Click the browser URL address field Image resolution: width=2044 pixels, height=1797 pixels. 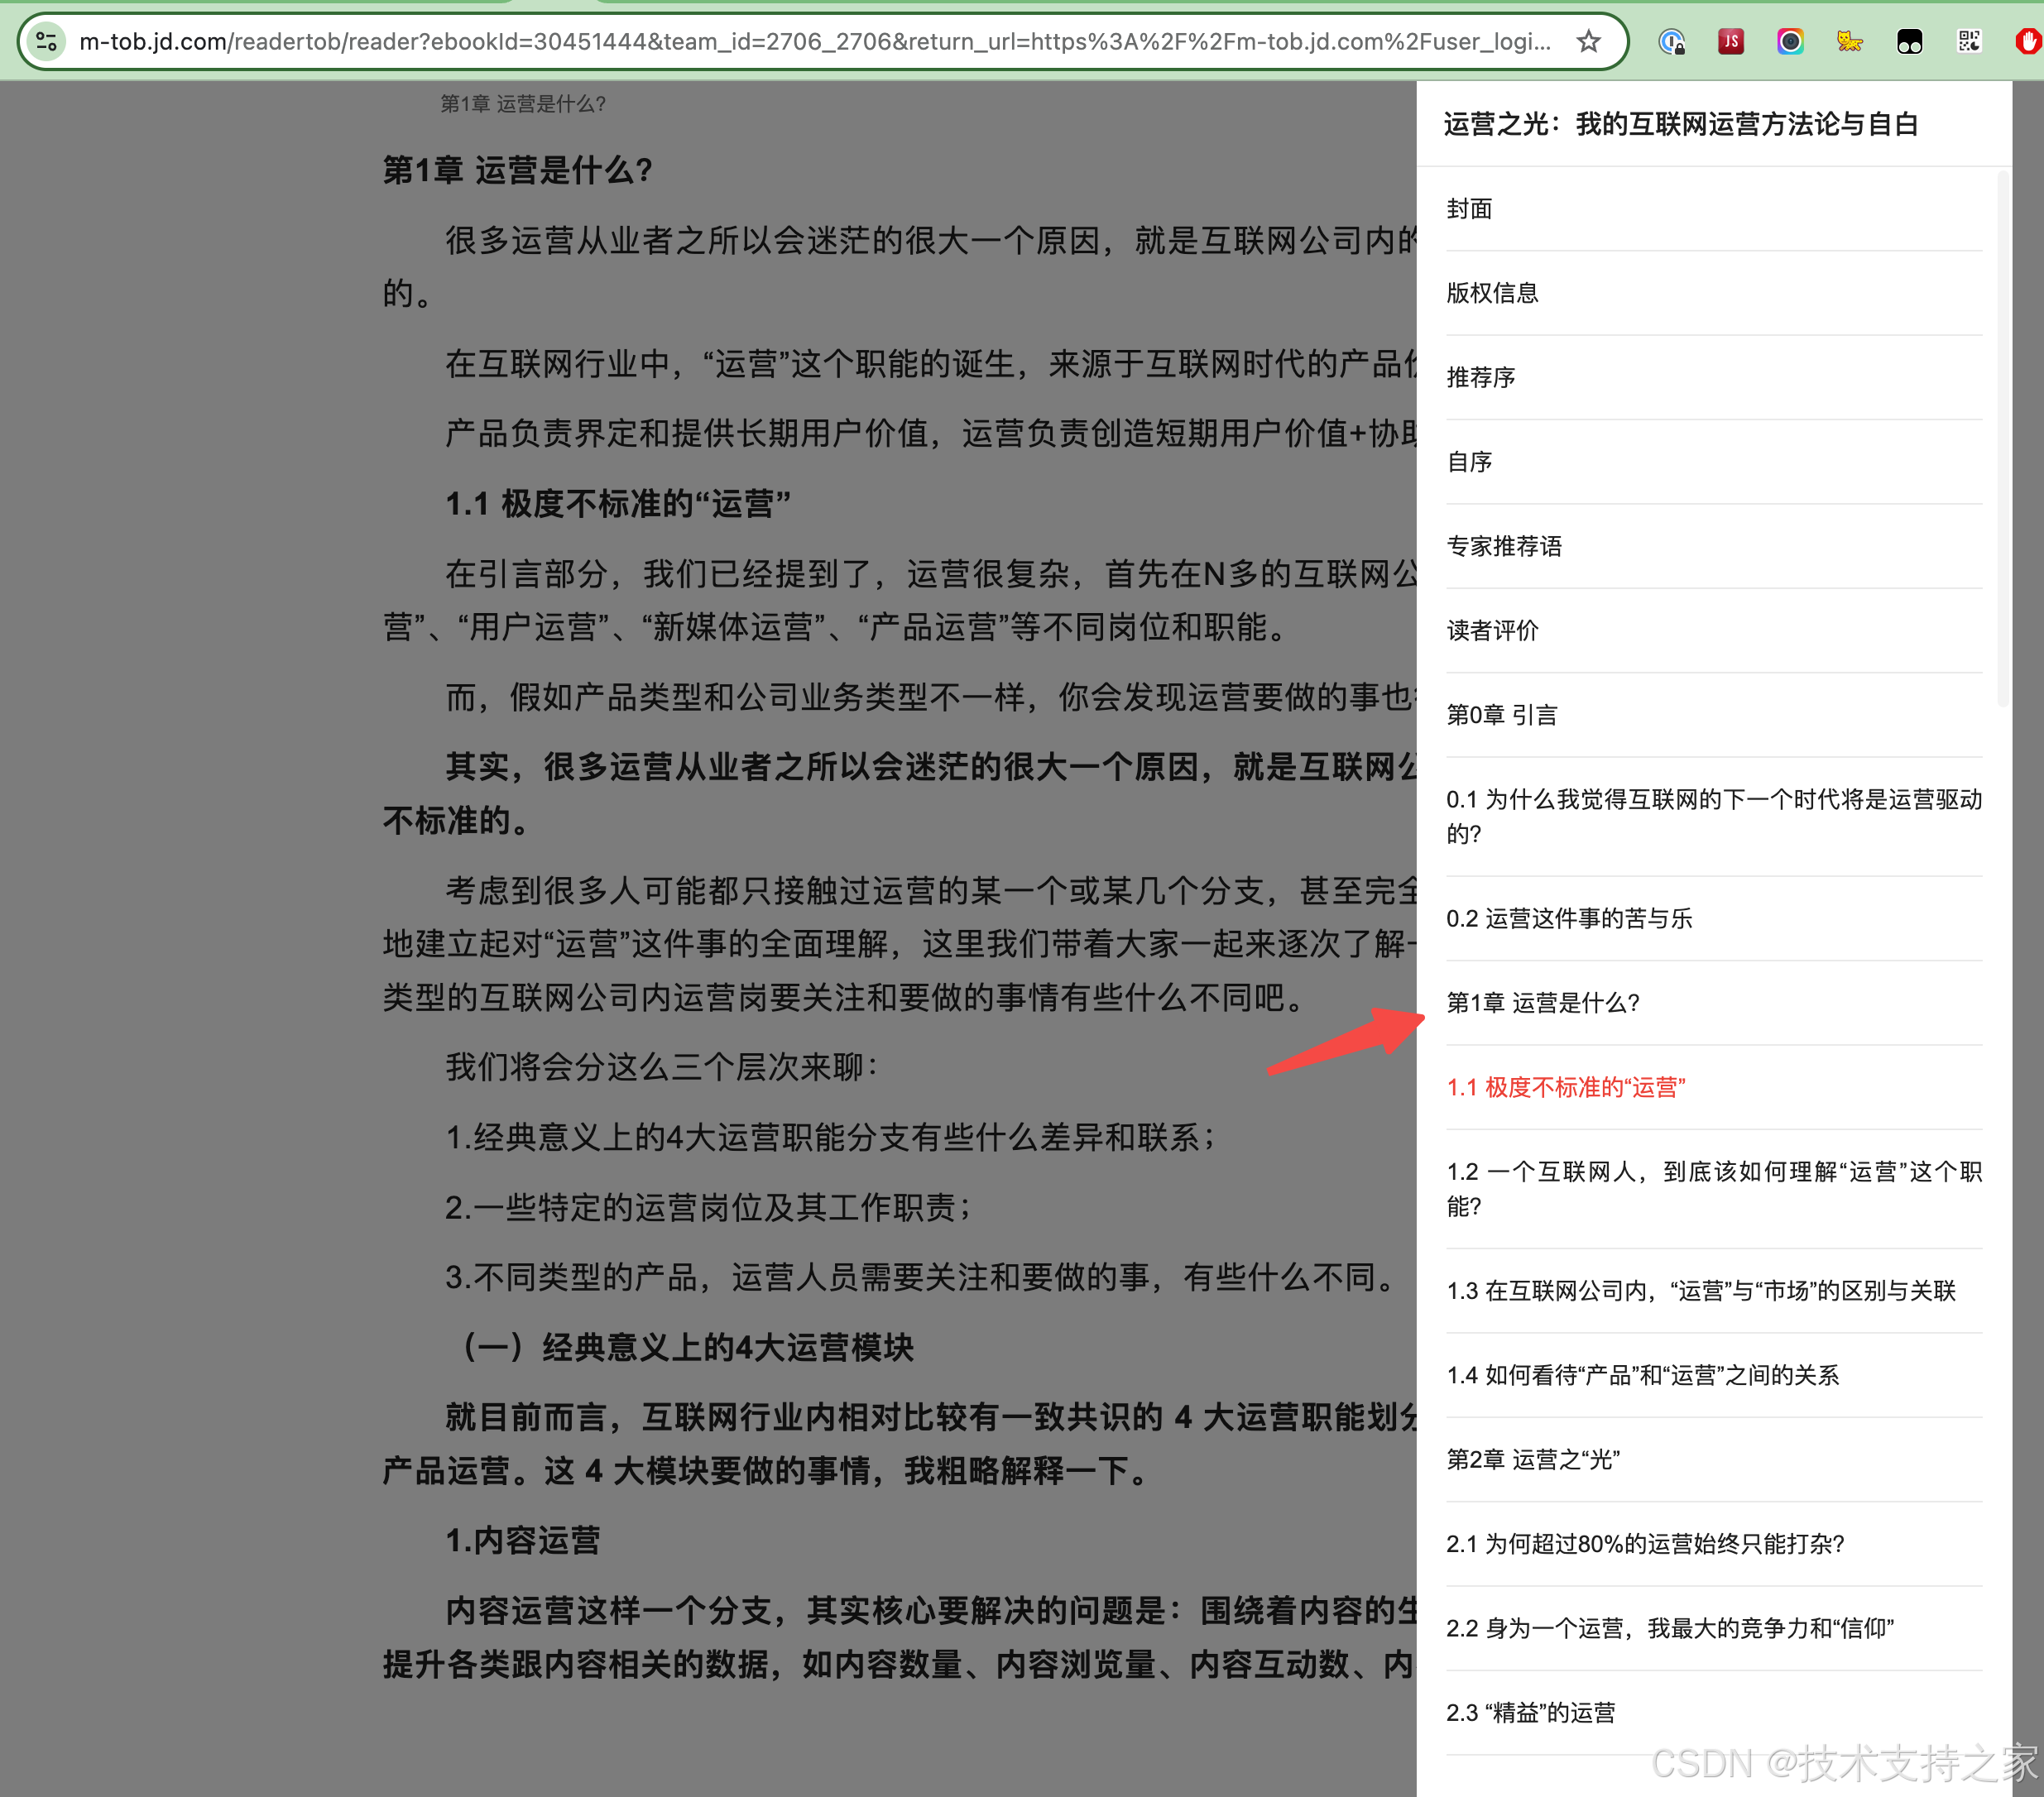pyautogui.click(x=800, y=41)
